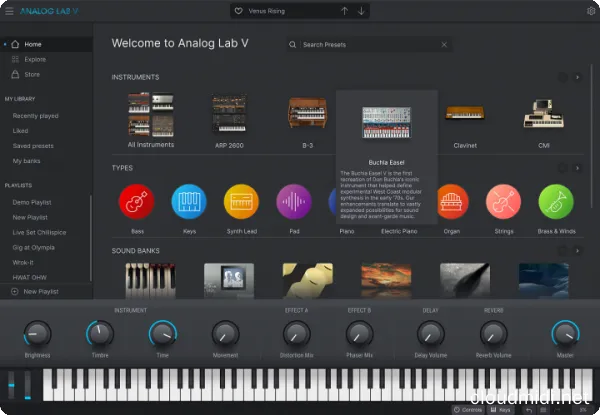Click the Movement knob
This screenshot has height=415, width=600.
coord(226,334)
